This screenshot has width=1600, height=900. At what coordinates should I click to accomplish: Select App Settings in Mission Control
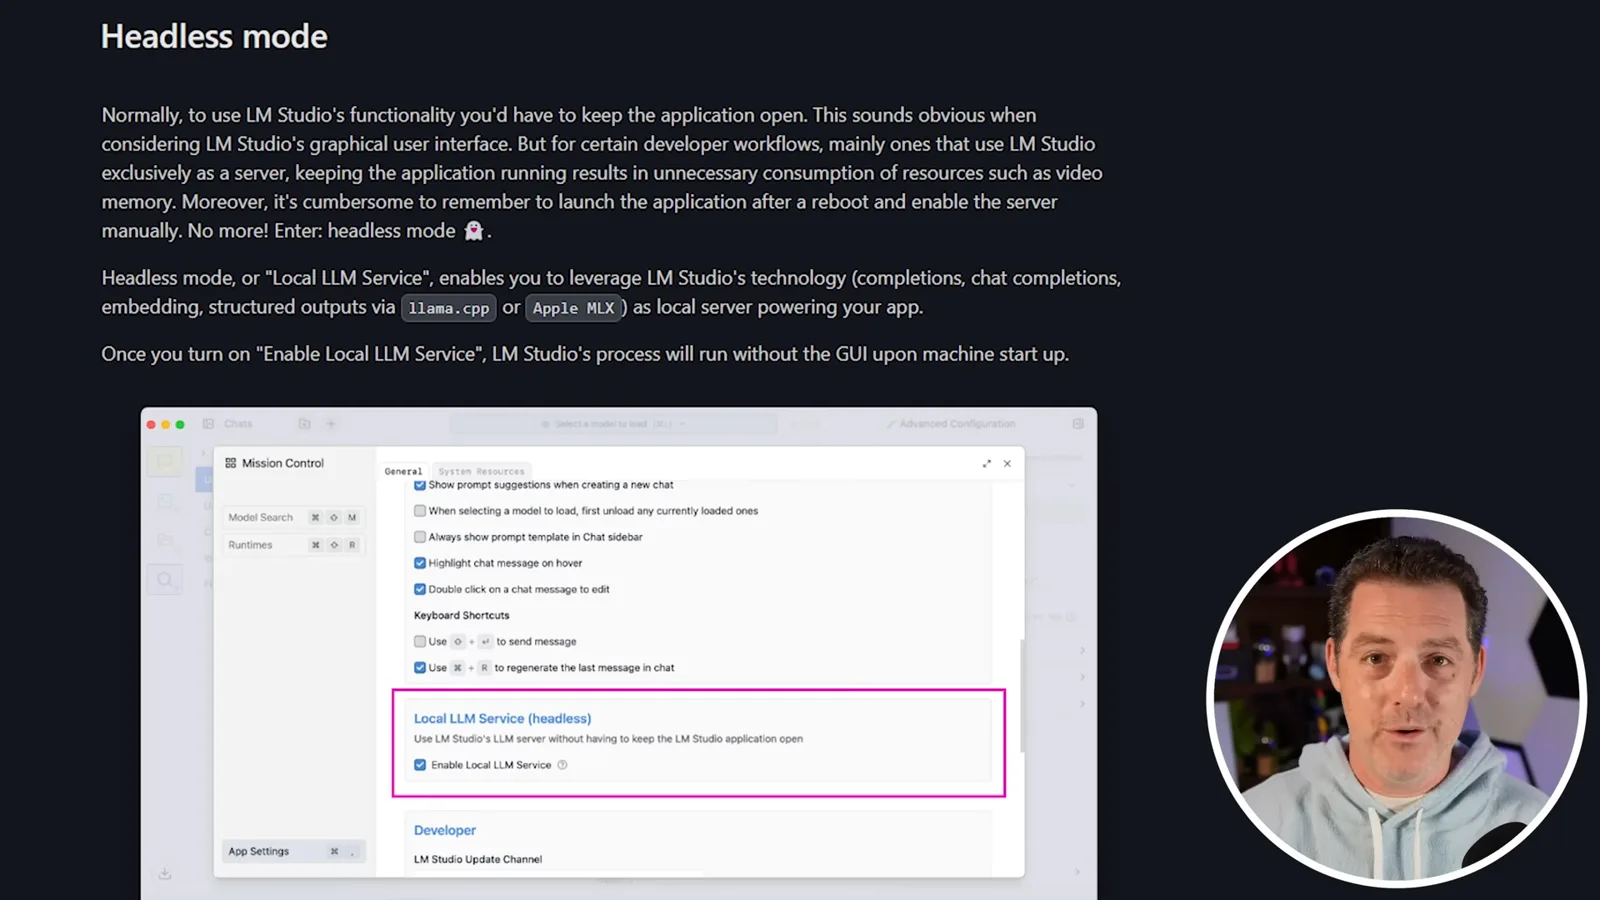point(292,851)
